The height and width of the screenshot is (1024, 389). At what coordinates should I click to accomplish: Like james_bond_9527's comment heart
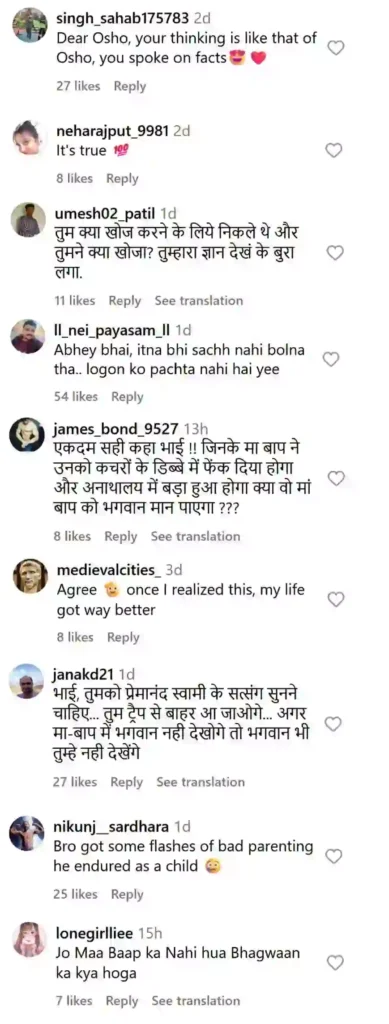pyautogui.click(x=335, y=479)
